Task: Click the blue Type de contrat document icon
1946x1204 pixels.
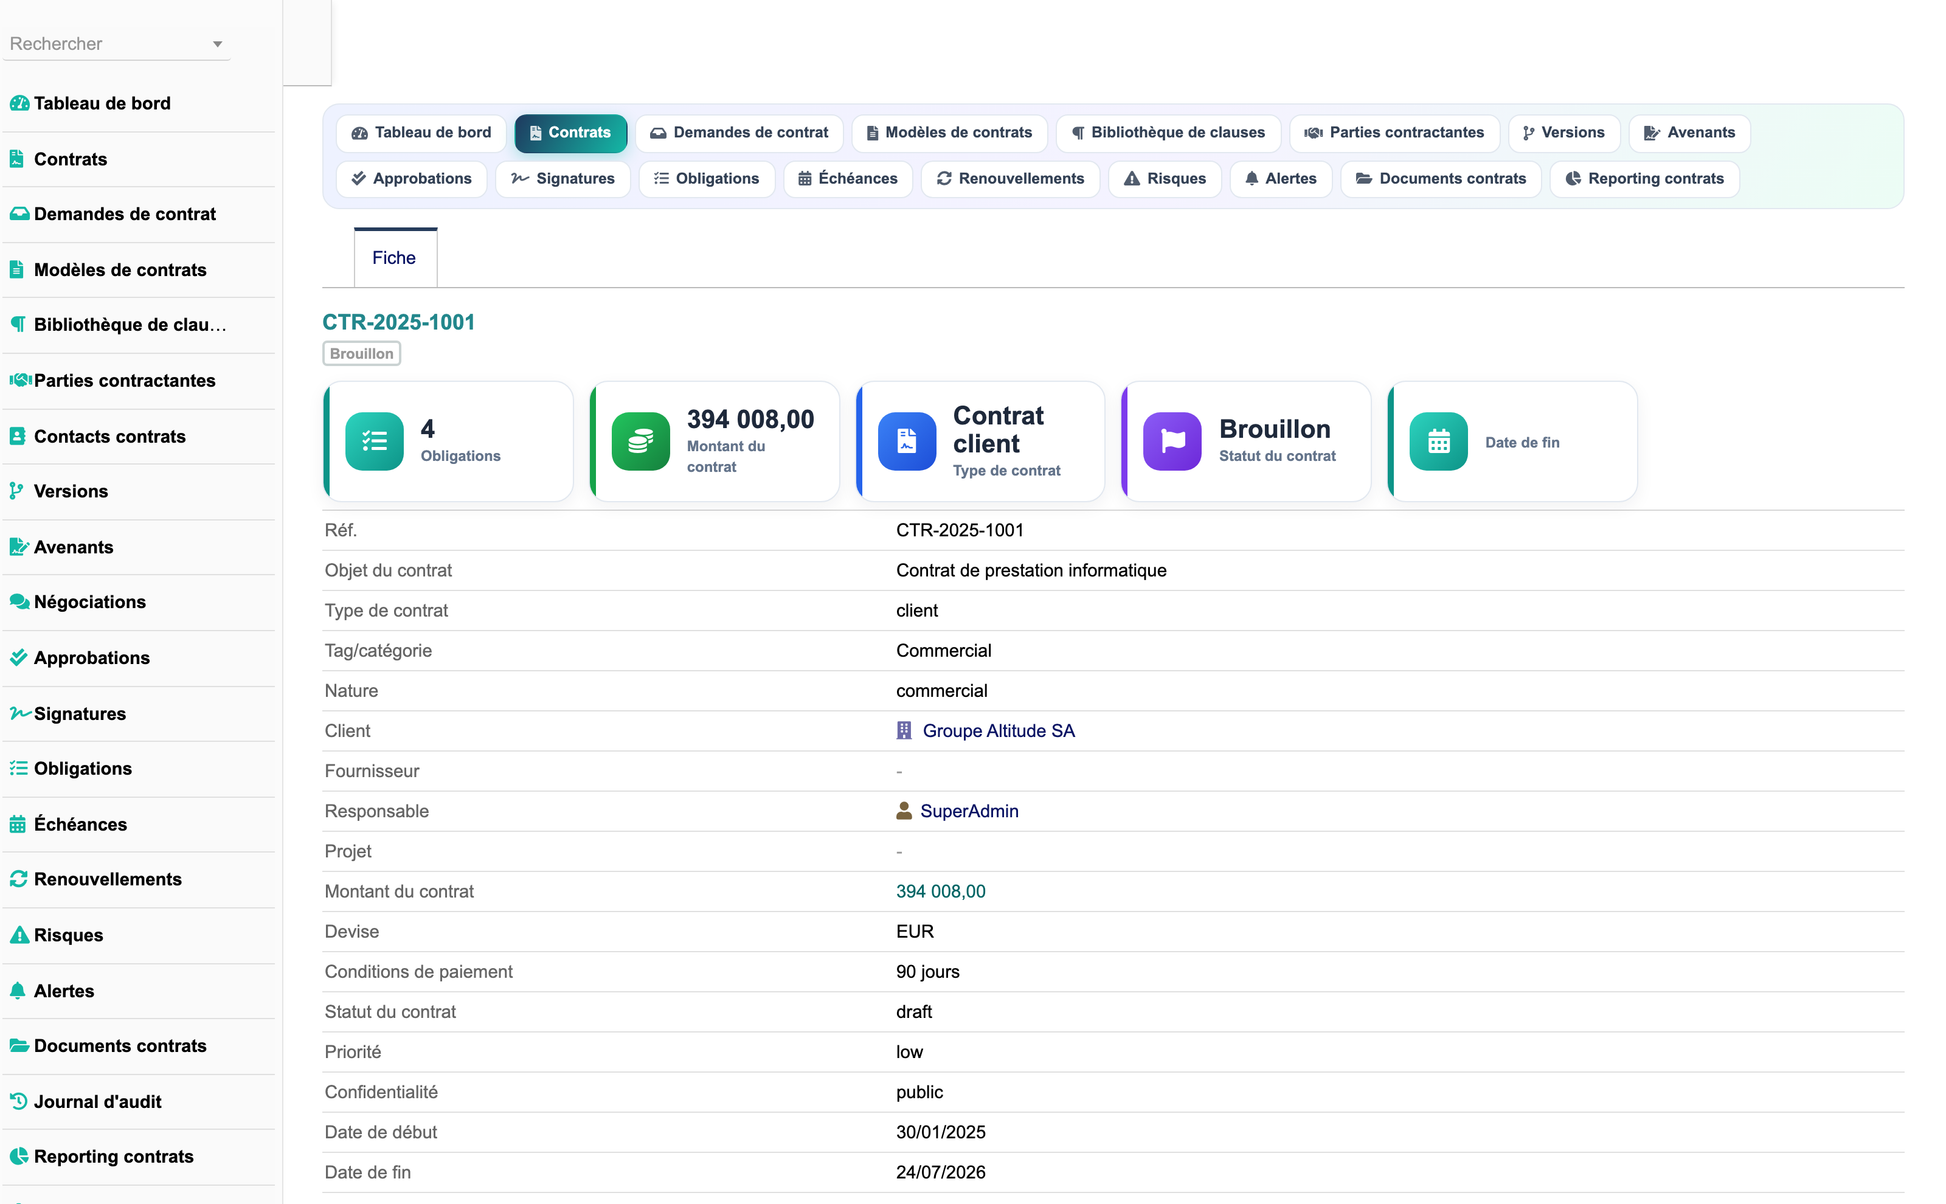Action: (x=907, y=441)
